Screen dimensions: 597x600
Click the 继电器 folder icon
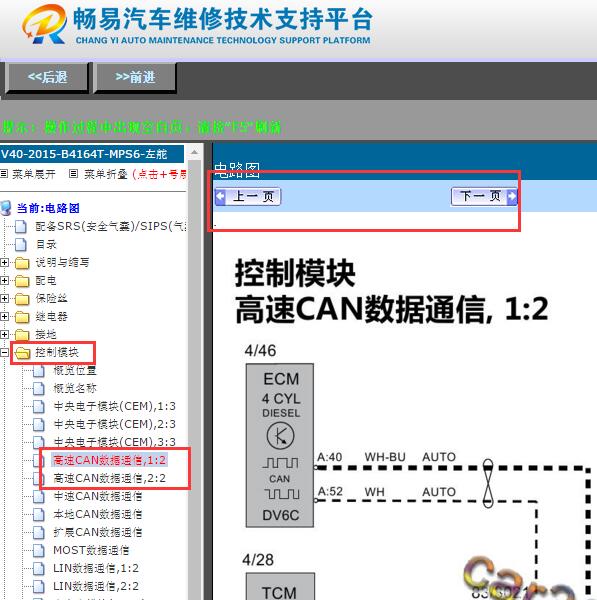(22, 317)
